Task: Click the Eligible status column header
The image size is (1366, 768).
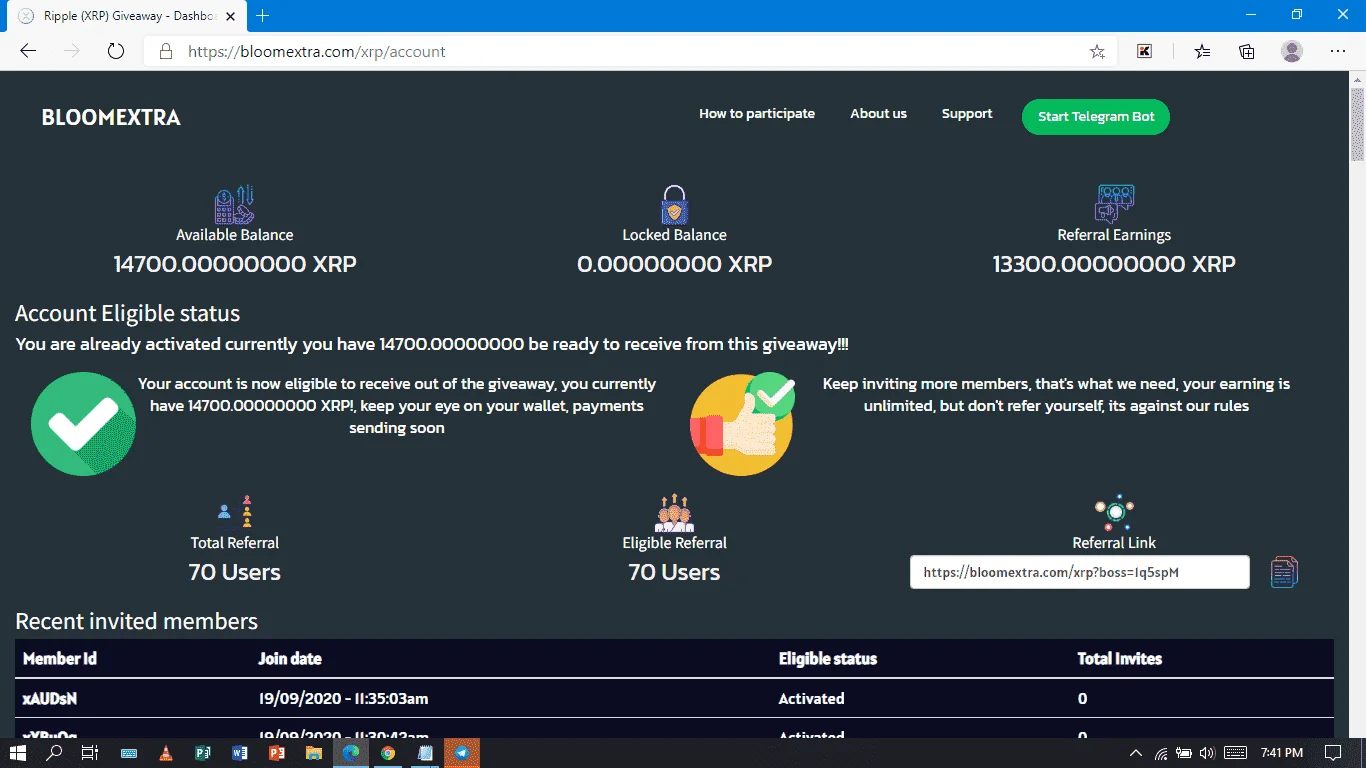Action: [828, 659]
